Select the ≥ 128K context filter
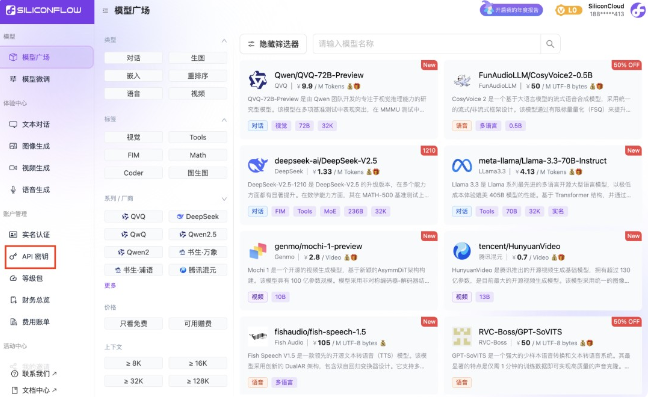 pos(198,381)
